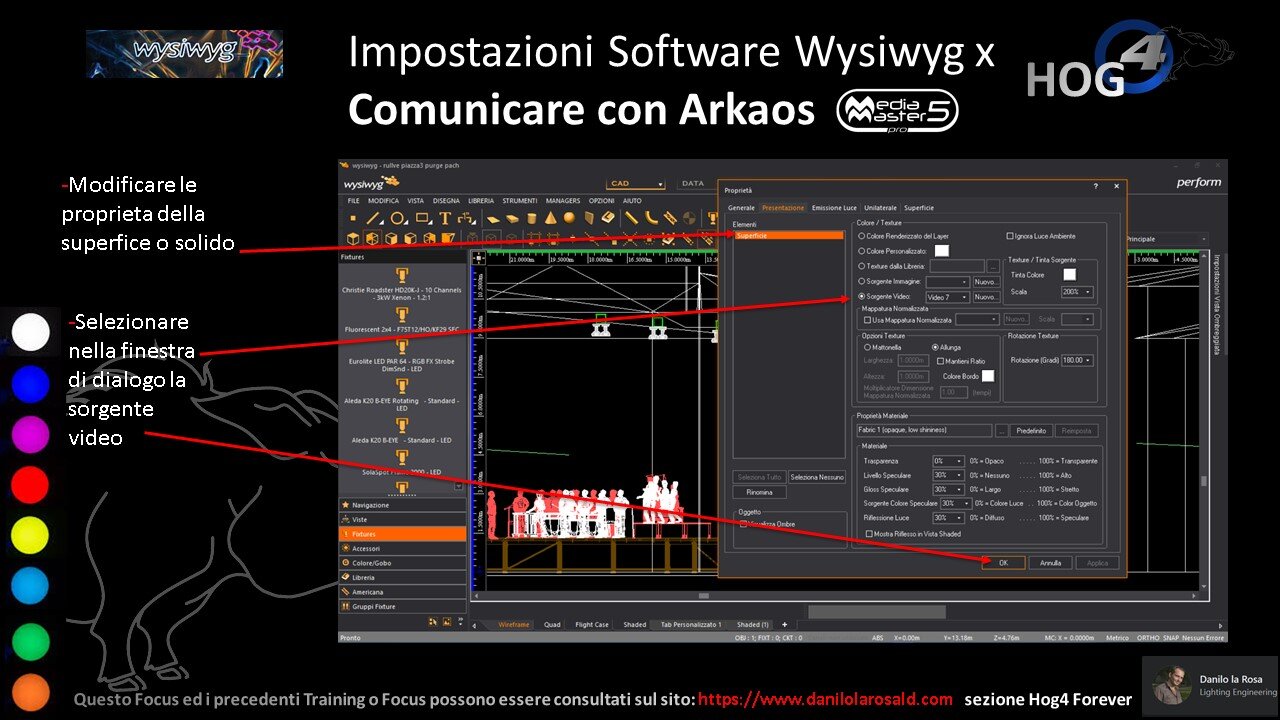Viewport: 1280px width, 720px height.
Task: Open the MANAGERS menu
Action: pyautogui.click(x=563, y=201)
